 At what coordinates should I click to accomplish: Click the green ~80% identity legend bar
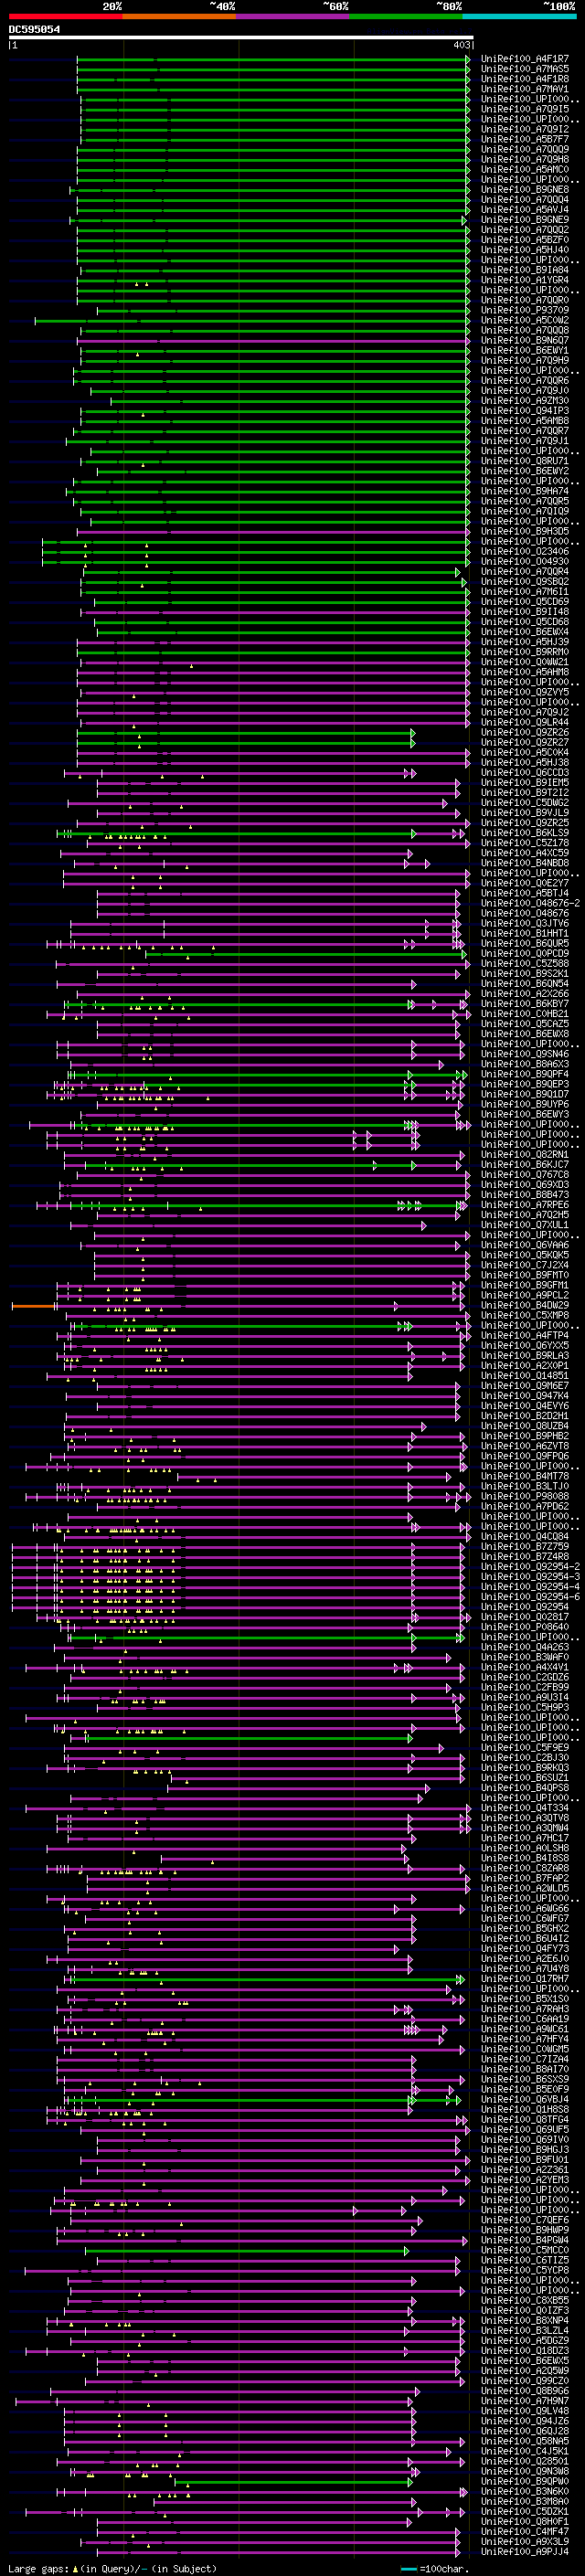[x=406, y=16]
